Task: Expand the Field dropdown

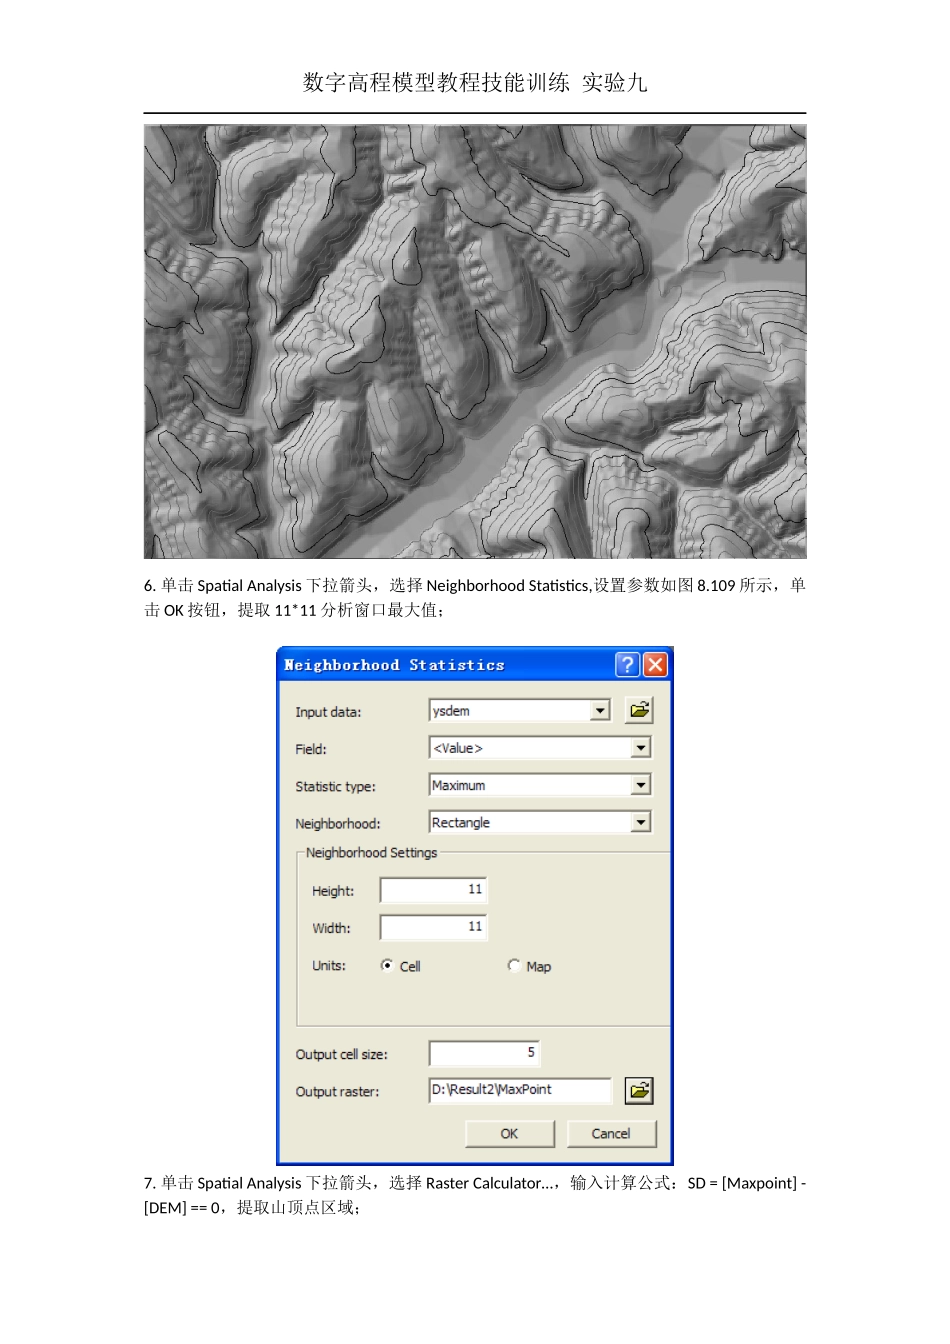Action: point(641,748)
